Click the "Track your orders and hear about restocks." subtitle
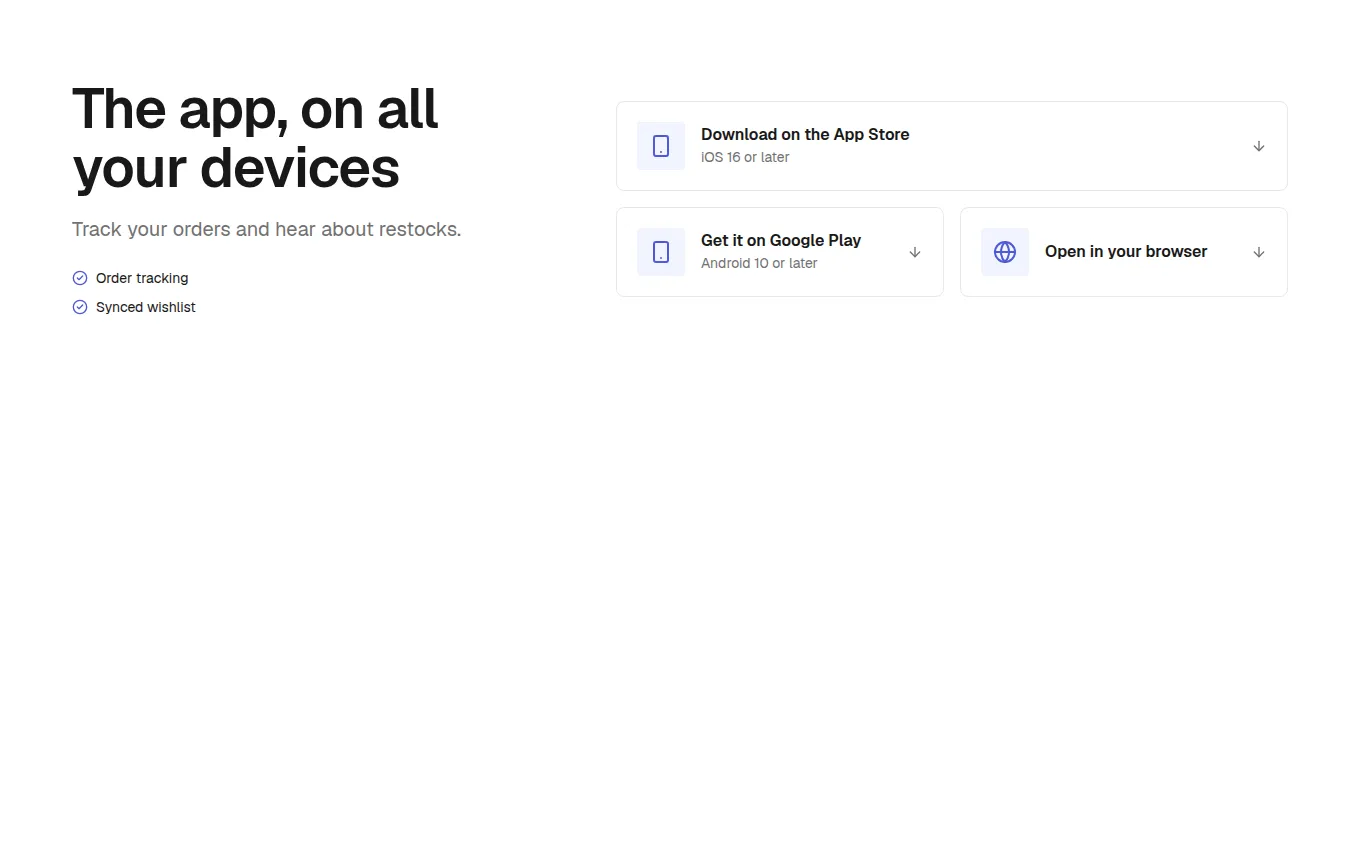The width and height of the screenshot is (1360, 850). (x=267, y=229)
